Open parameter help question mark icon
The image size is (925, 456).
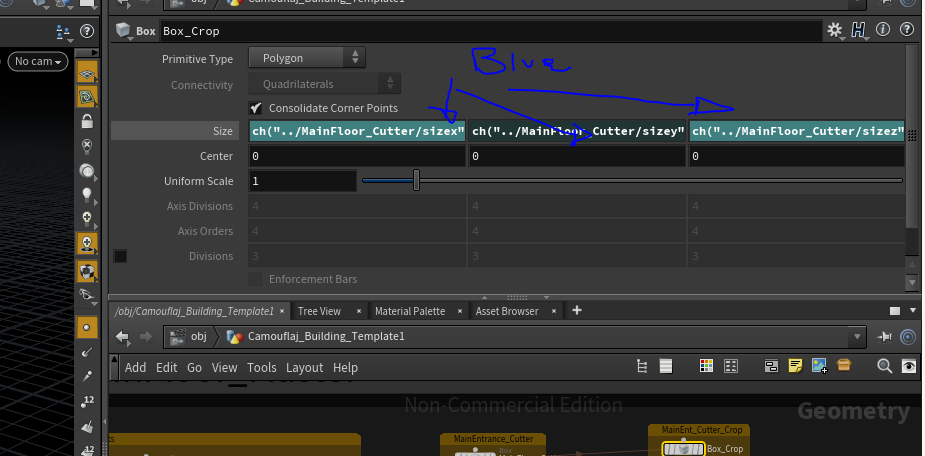click(907, 29)
